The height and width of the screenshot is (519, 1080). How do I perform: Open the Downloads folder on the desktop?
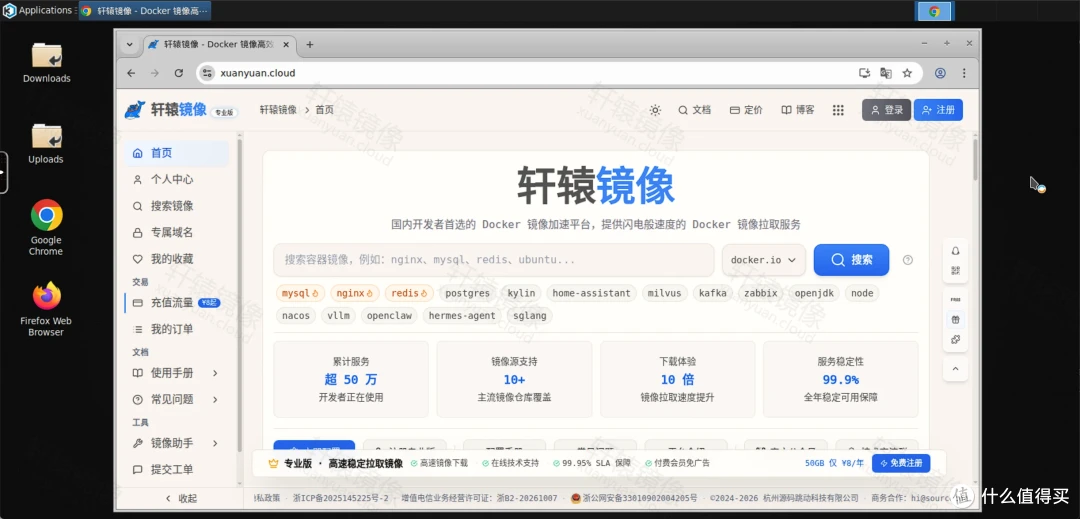[x=46, y=63]
